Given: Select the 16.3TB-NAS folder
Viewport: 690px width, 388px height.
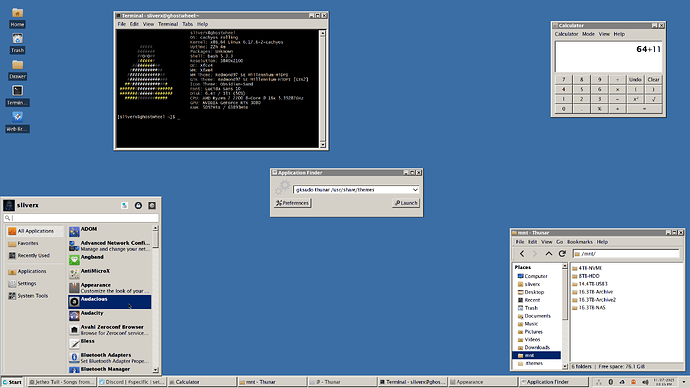Looking at the screenshot, I should (x=589, y=307).
